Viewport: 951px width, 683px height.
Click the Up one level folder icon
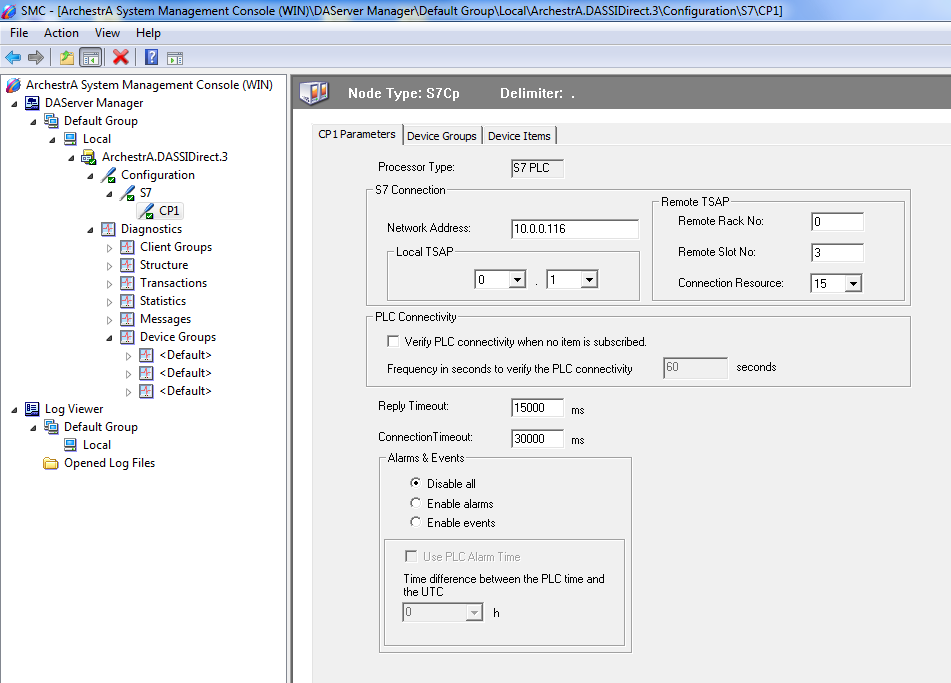(66, 57)
